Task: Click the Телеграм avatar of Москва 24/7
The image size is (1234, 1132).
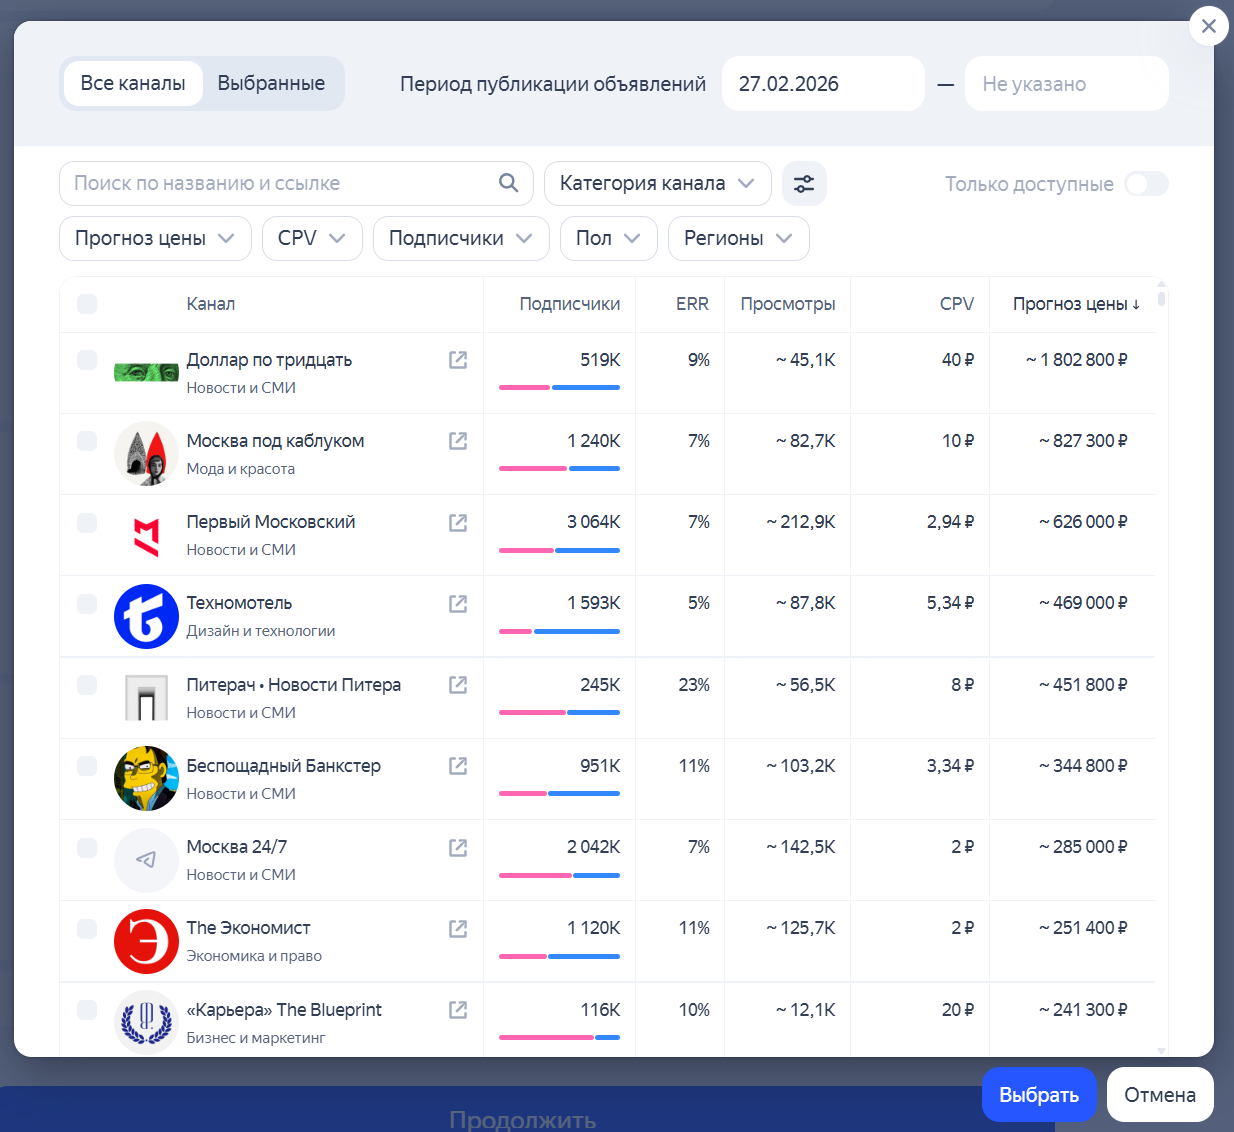Action: tap(146, 860)
